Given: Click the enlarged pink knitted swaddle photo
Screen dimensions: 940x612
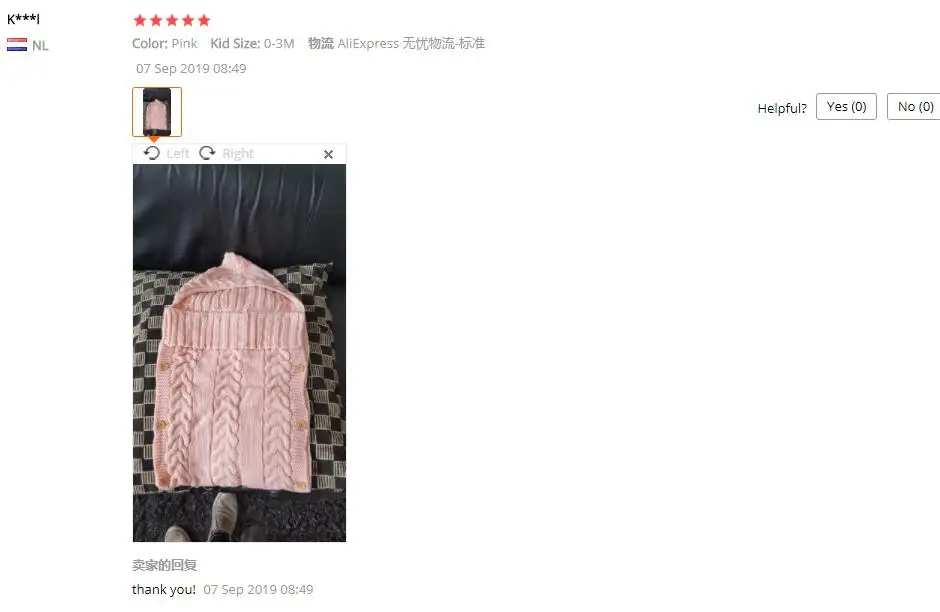Looking at the screenshot, I should (x=239, y=353).
